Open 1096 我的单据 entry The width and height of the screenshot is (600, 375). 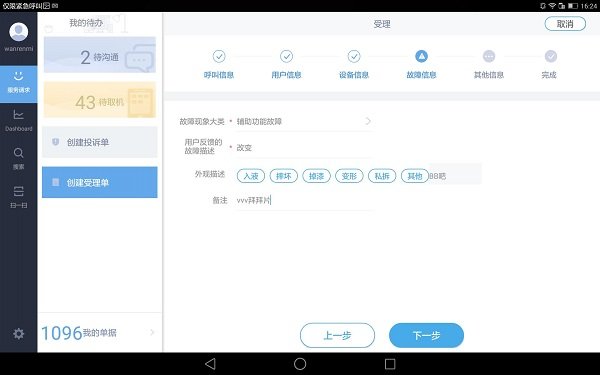[x=99, y=333]
